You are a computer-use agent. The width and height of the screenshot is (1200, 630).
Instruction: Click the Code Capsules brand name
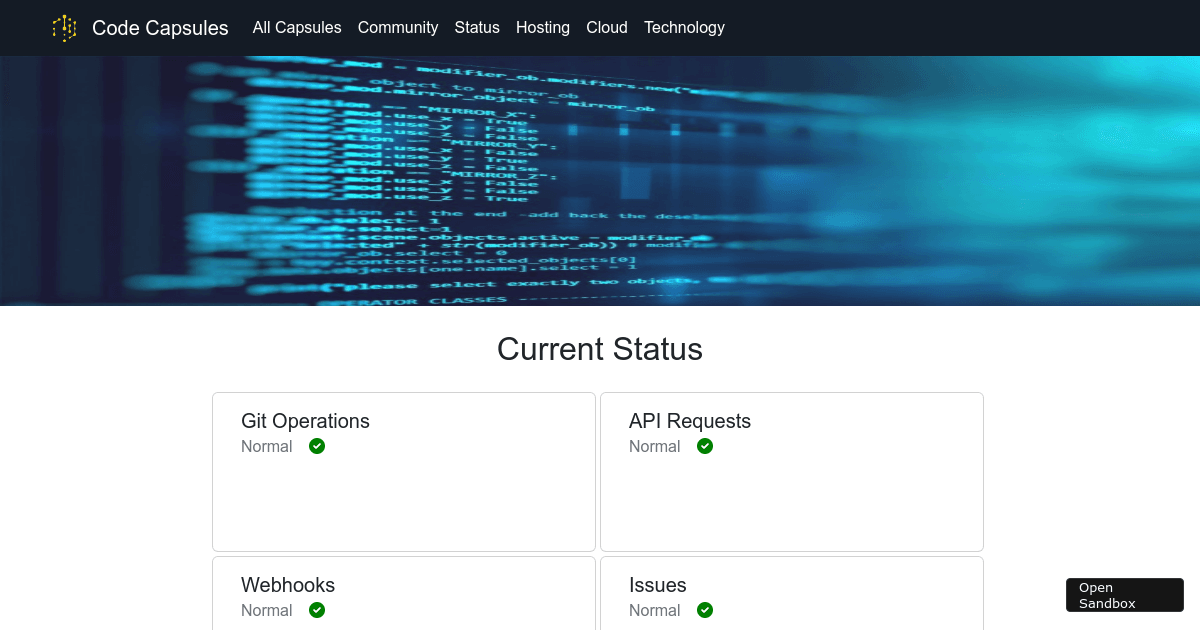[x=160, y=28]
